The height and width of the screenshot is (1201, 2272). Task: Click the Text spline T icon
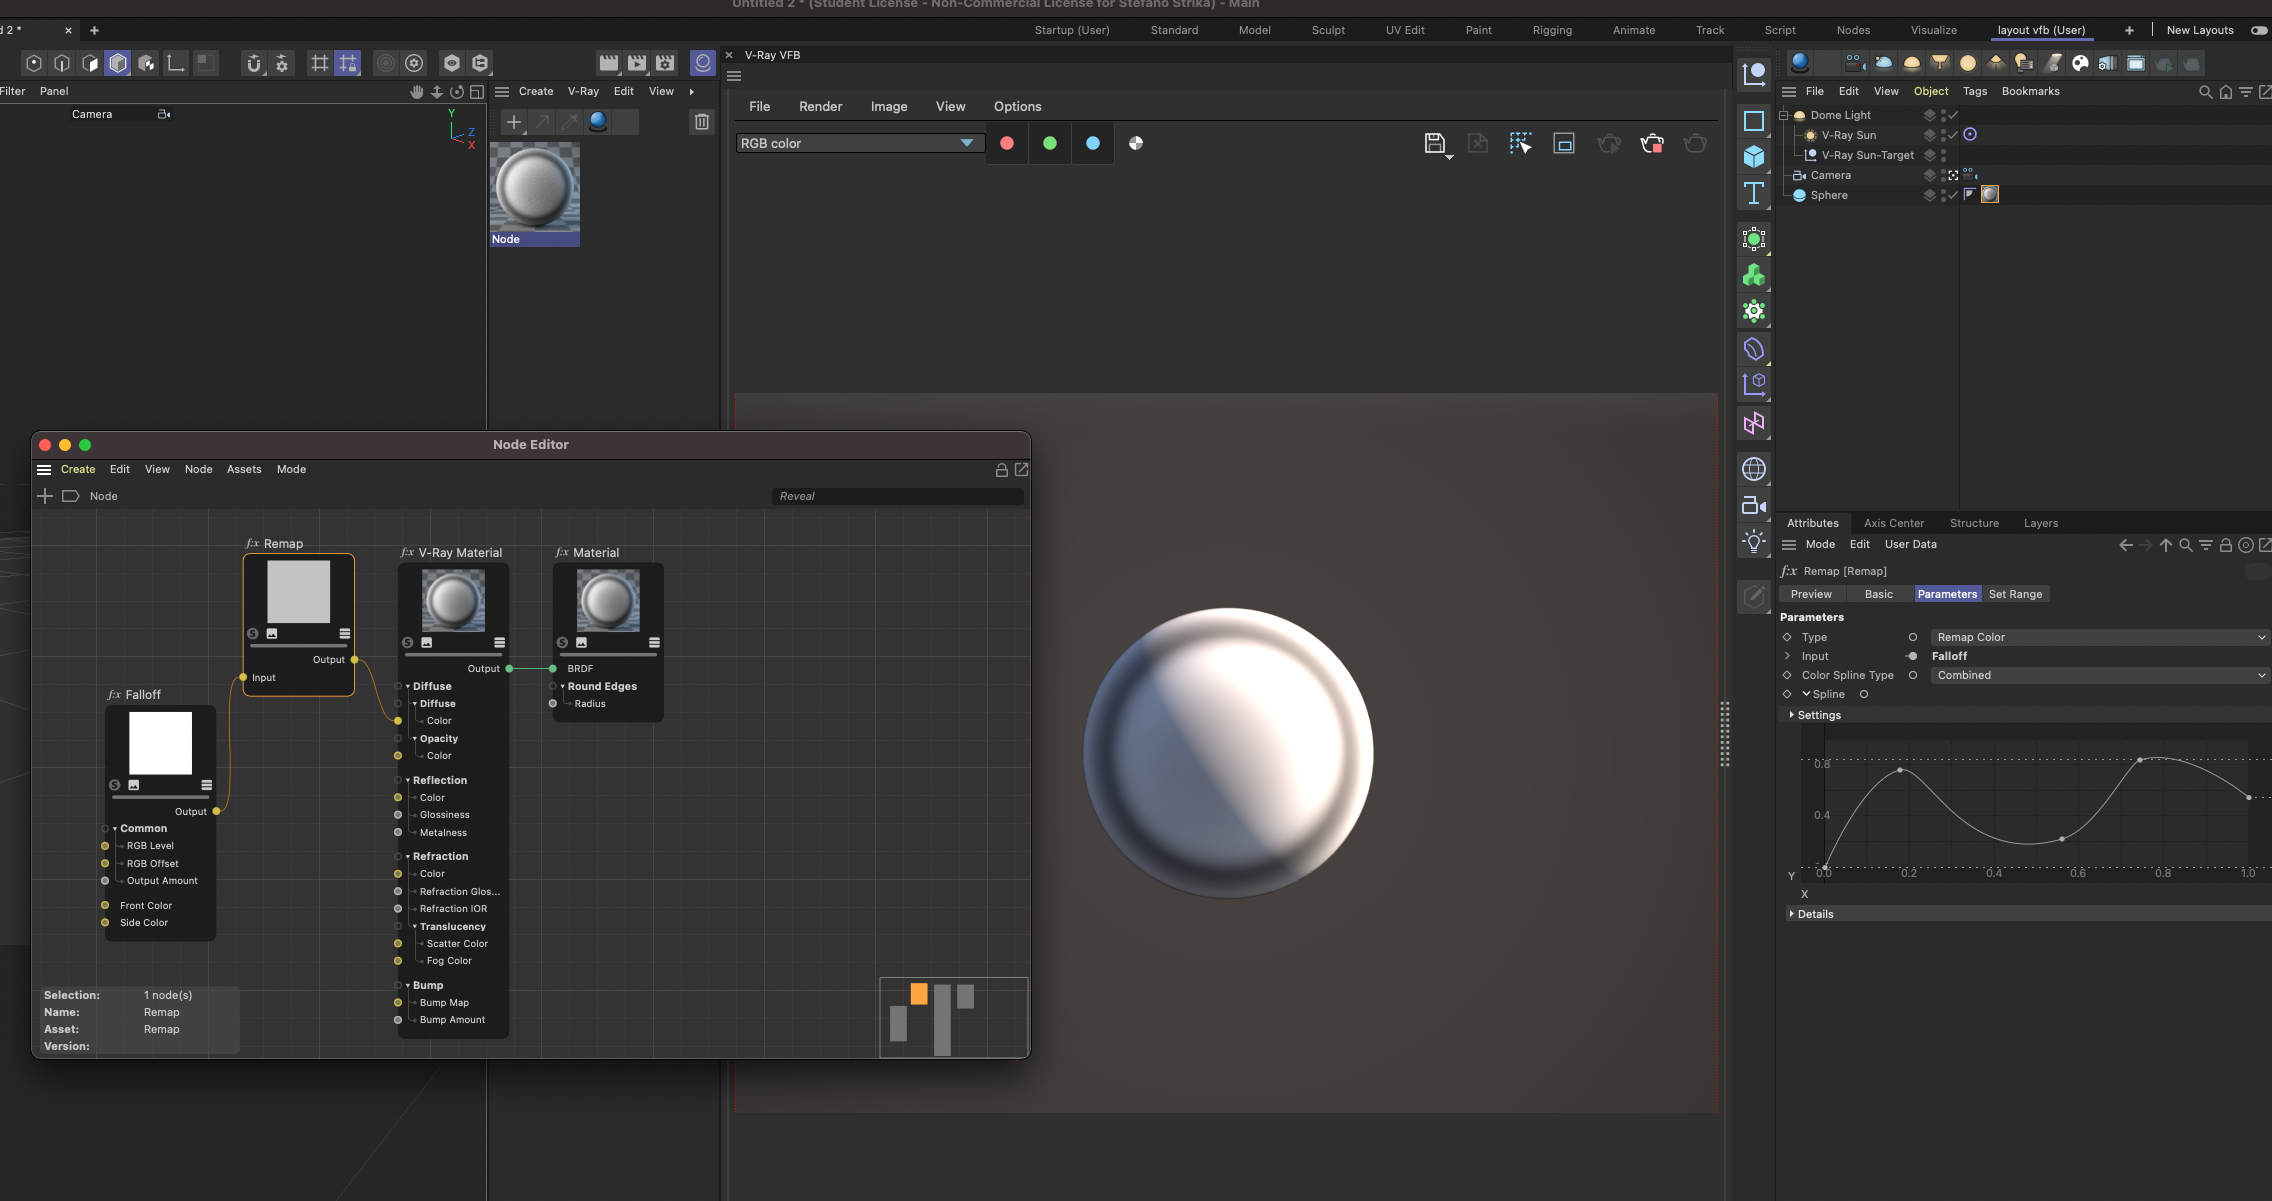(1754, 193)
